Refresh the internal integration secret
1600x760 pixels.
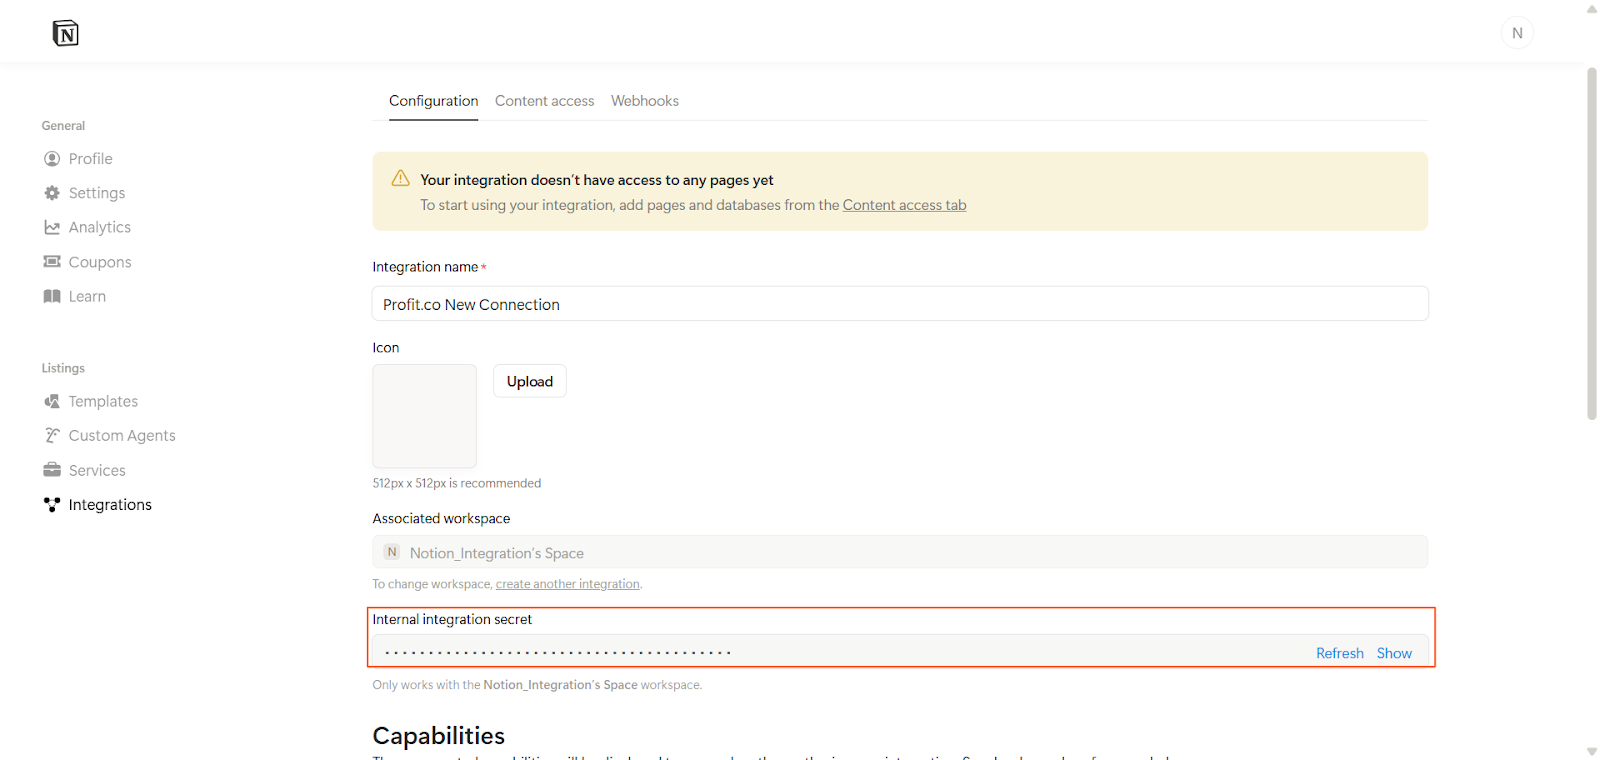pyautogui.click(x=1340, y=653)
